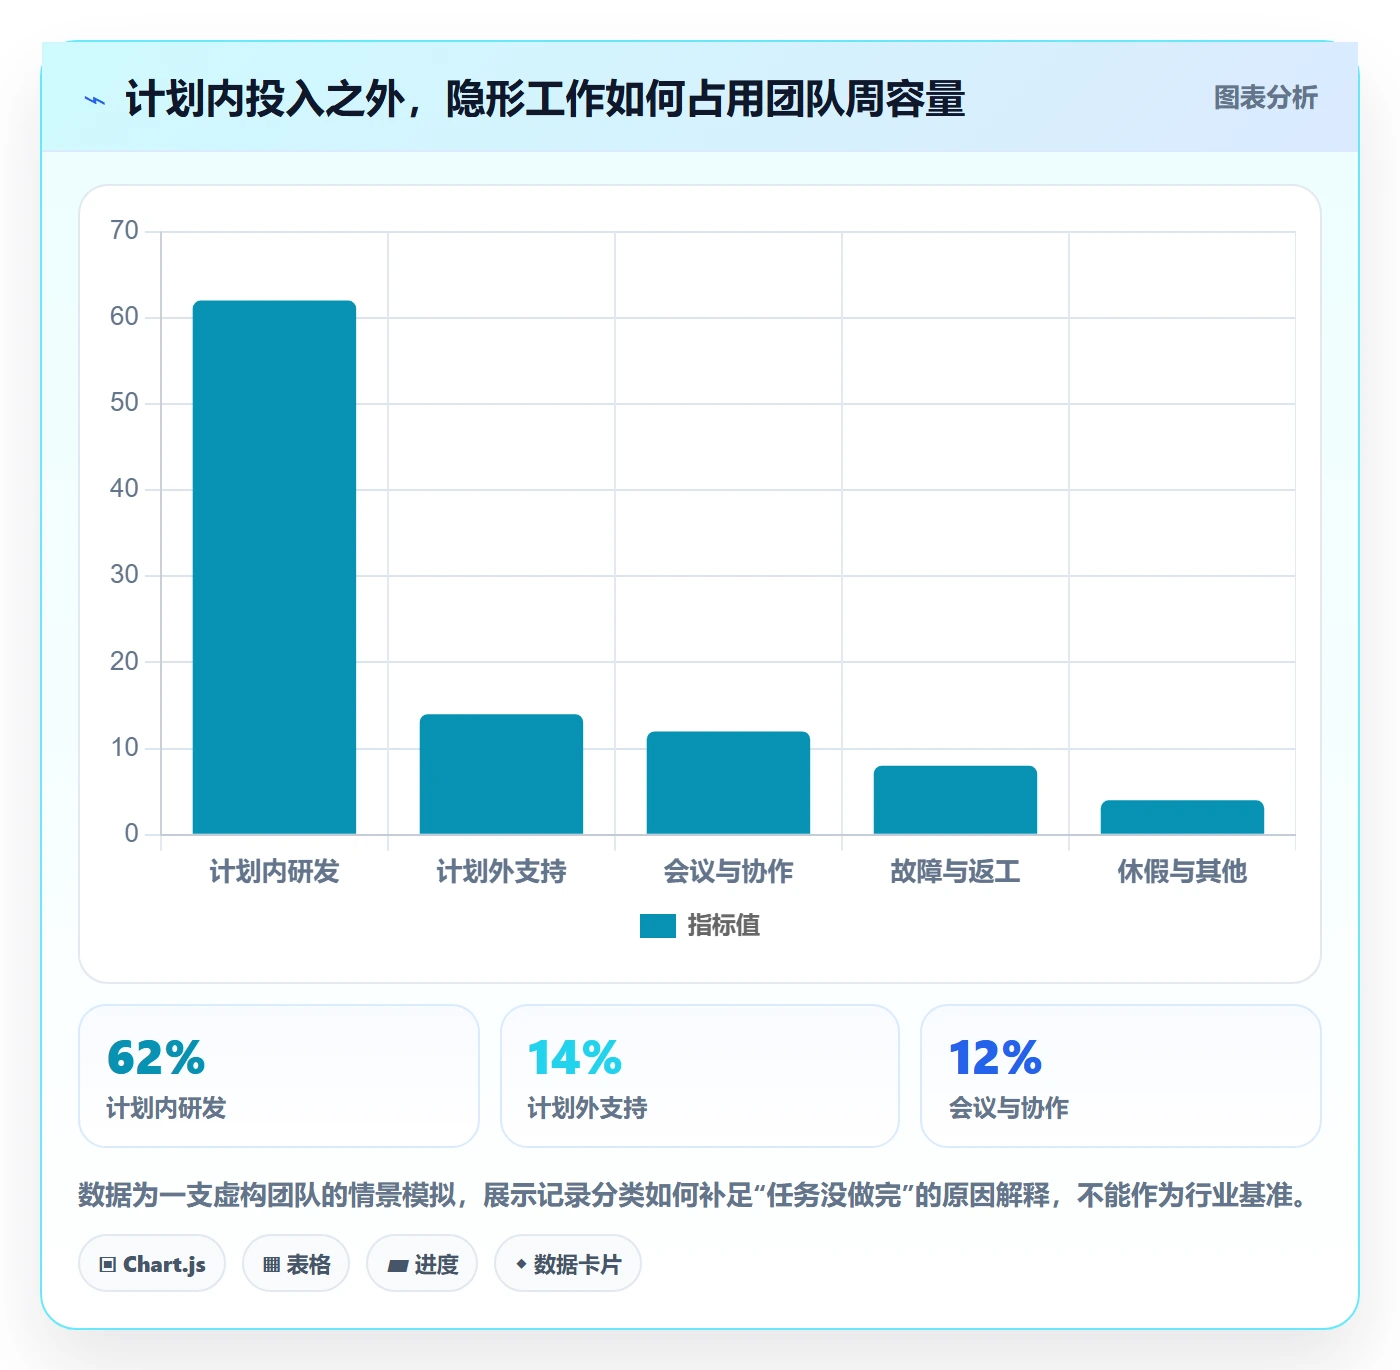Click the y-axis value 30
Screen dimensions: 1400x1370
coord(125,575)
